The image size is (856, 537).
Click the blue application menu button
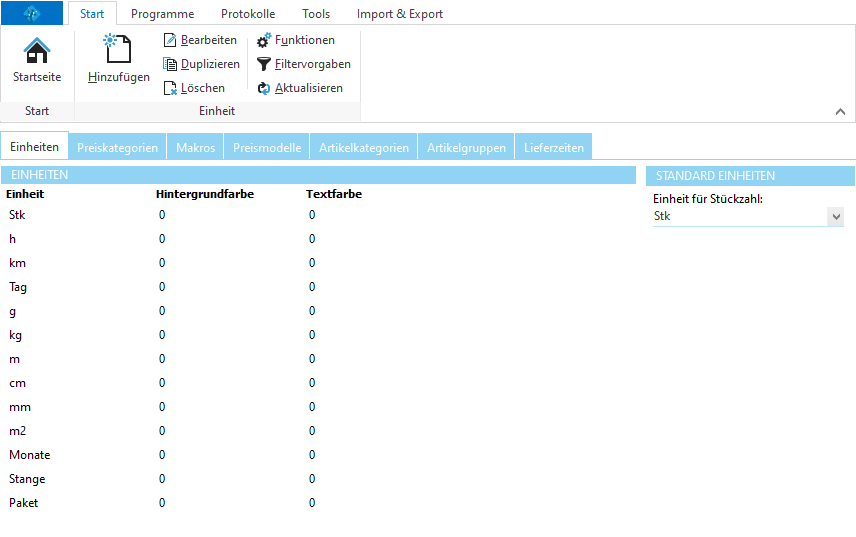pyautogui.click(x=33, y=13)
